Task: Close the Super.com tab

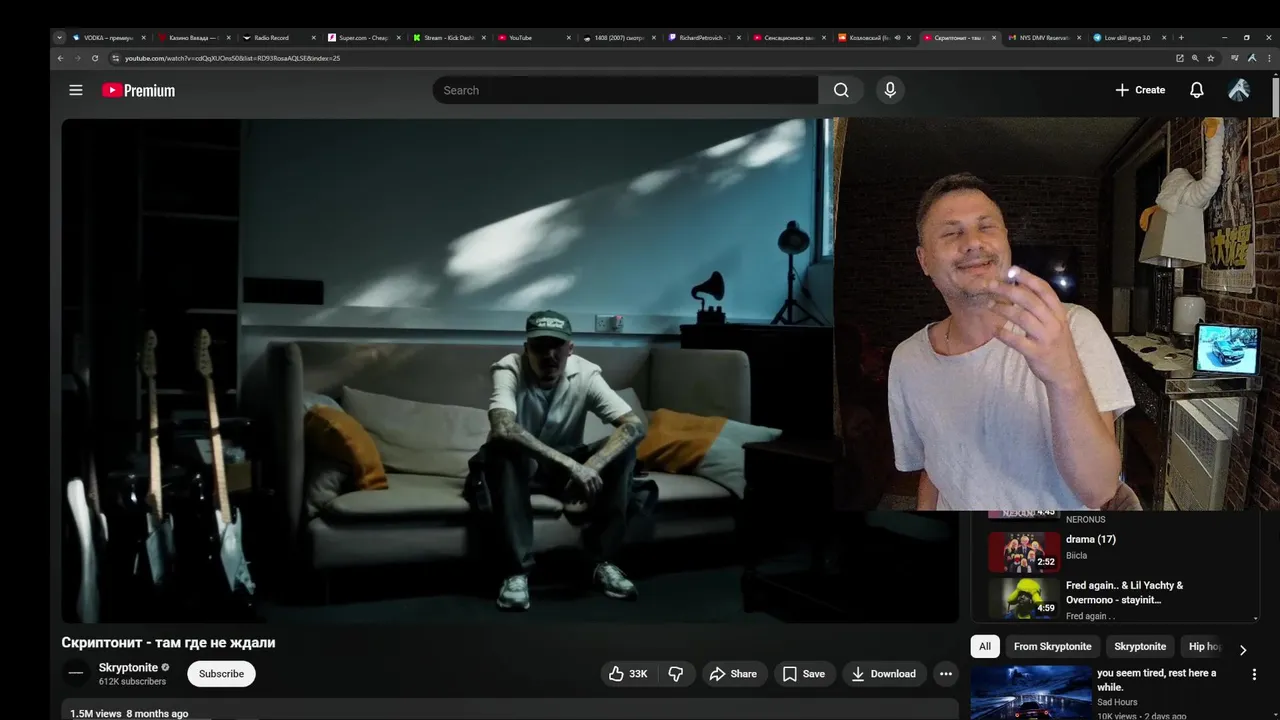Action: pyautogui.click(x=399, y=38)
